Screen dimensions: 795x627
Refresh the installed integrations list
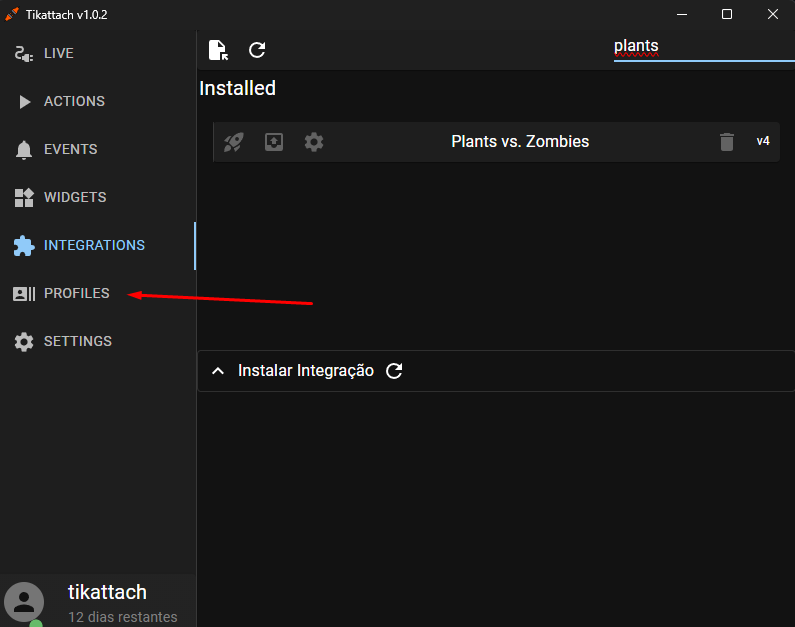pos(257,50)
